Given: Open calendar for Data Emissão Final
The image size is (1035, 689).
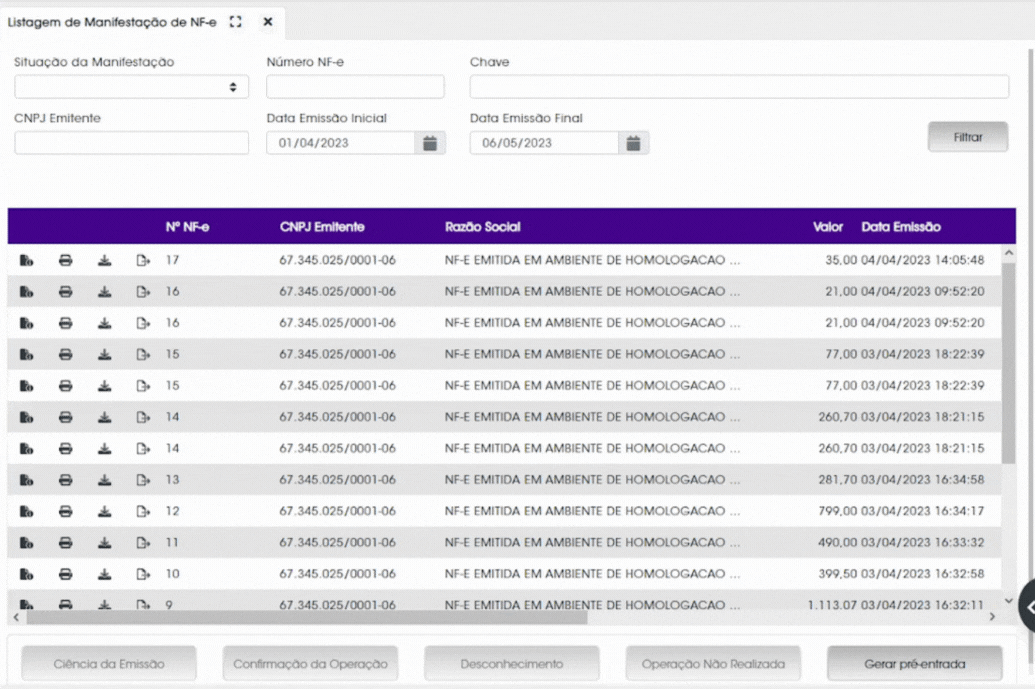Looking at the screenshot, I should tap(633, 143).
